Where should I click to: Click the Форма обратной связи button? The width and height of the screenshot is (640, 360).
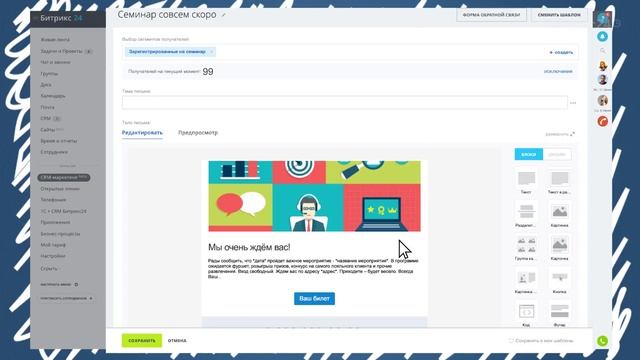click(491, 15)
